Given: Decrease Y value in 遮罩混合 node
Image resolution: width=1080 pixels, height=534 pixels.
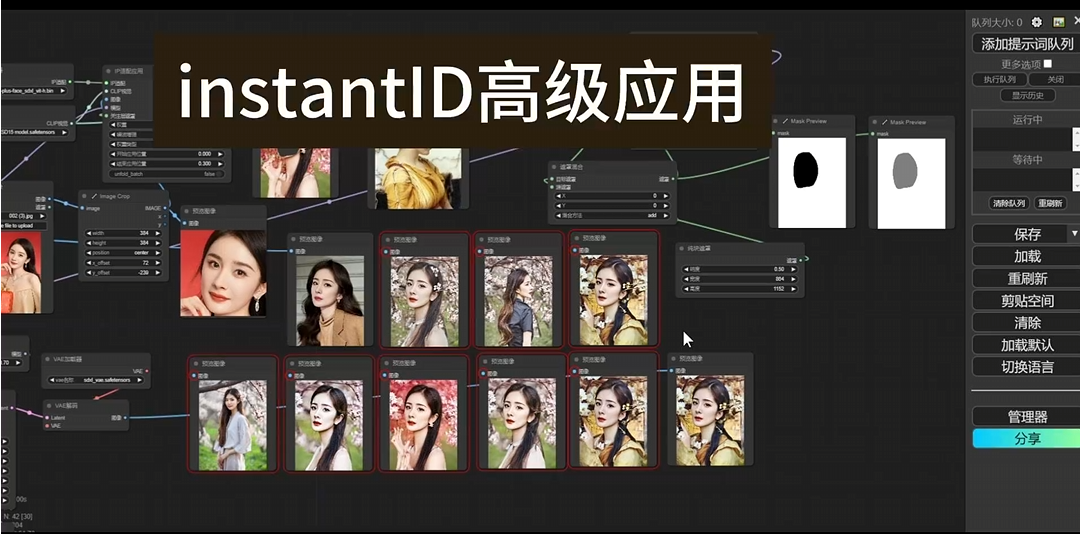Looking at the screenshot, I should 559,205.
